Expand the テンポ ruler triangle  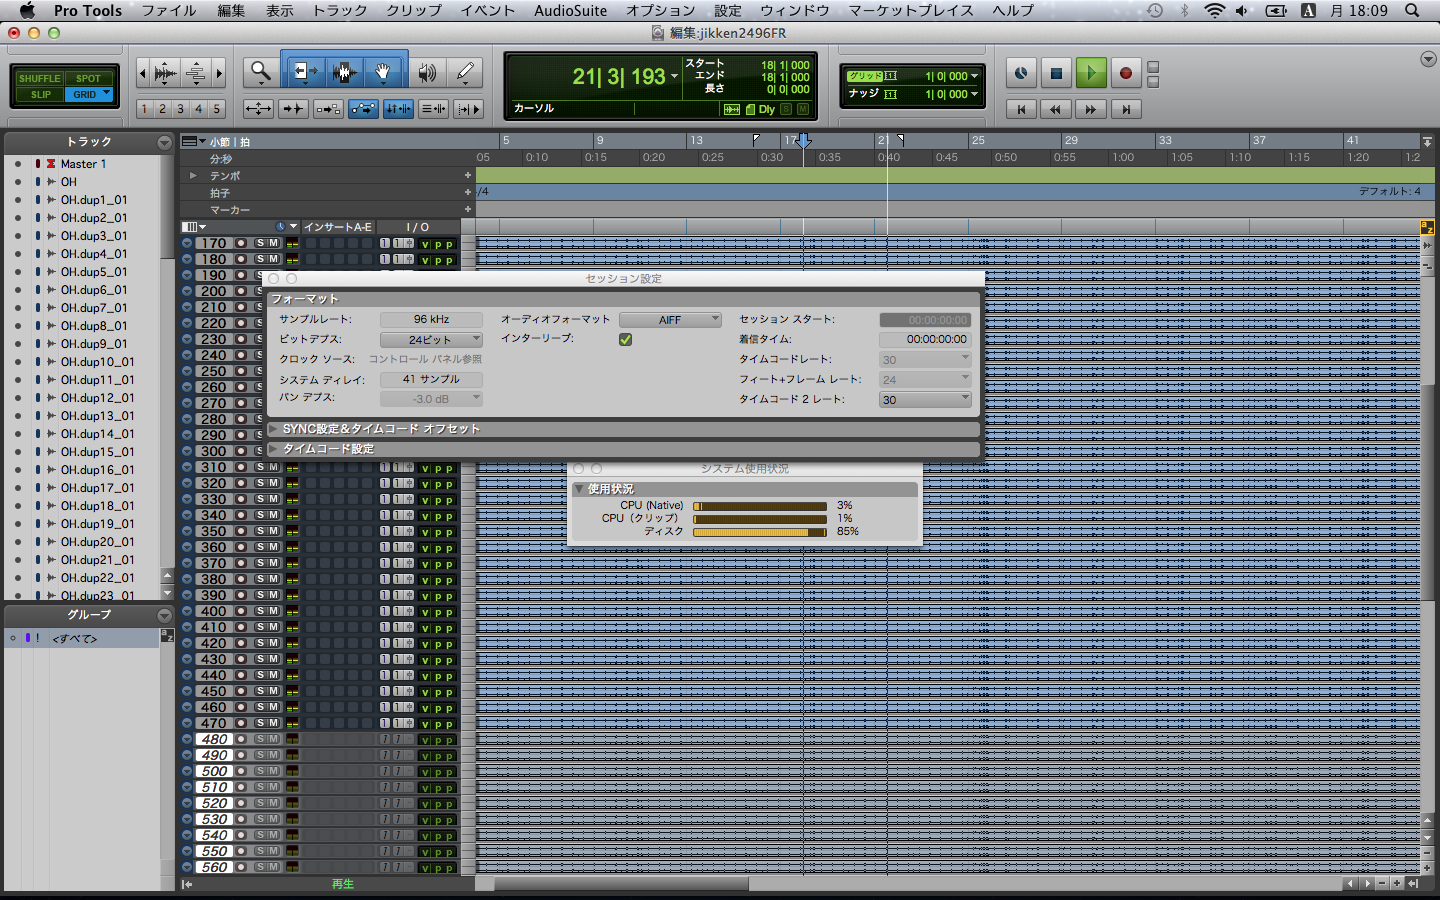point(193,176)
